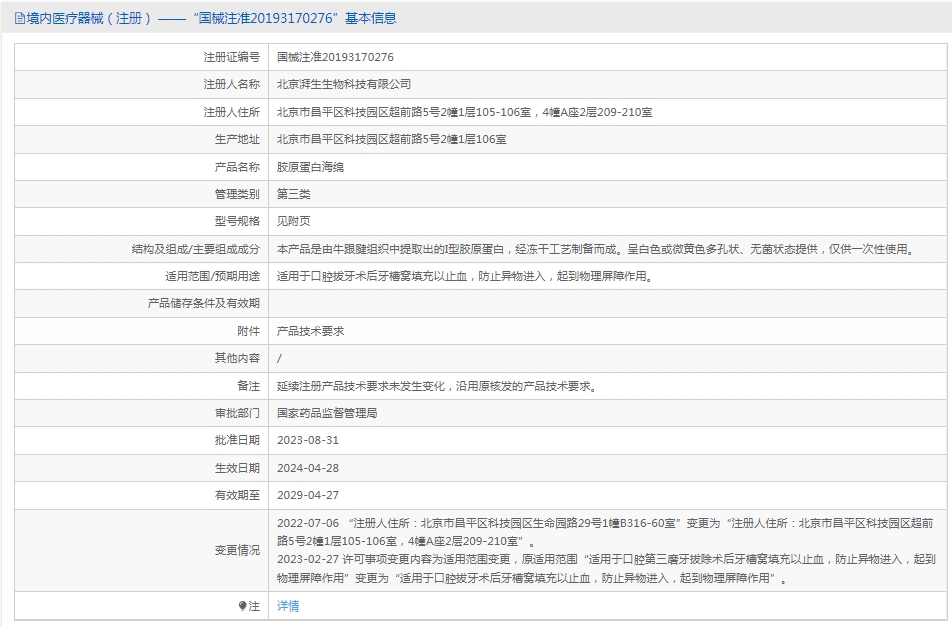The height and width of the screenshot is (626, 952).
Task: Select registration number value 国械注准20193170276
Action: (x=335, y=58)
